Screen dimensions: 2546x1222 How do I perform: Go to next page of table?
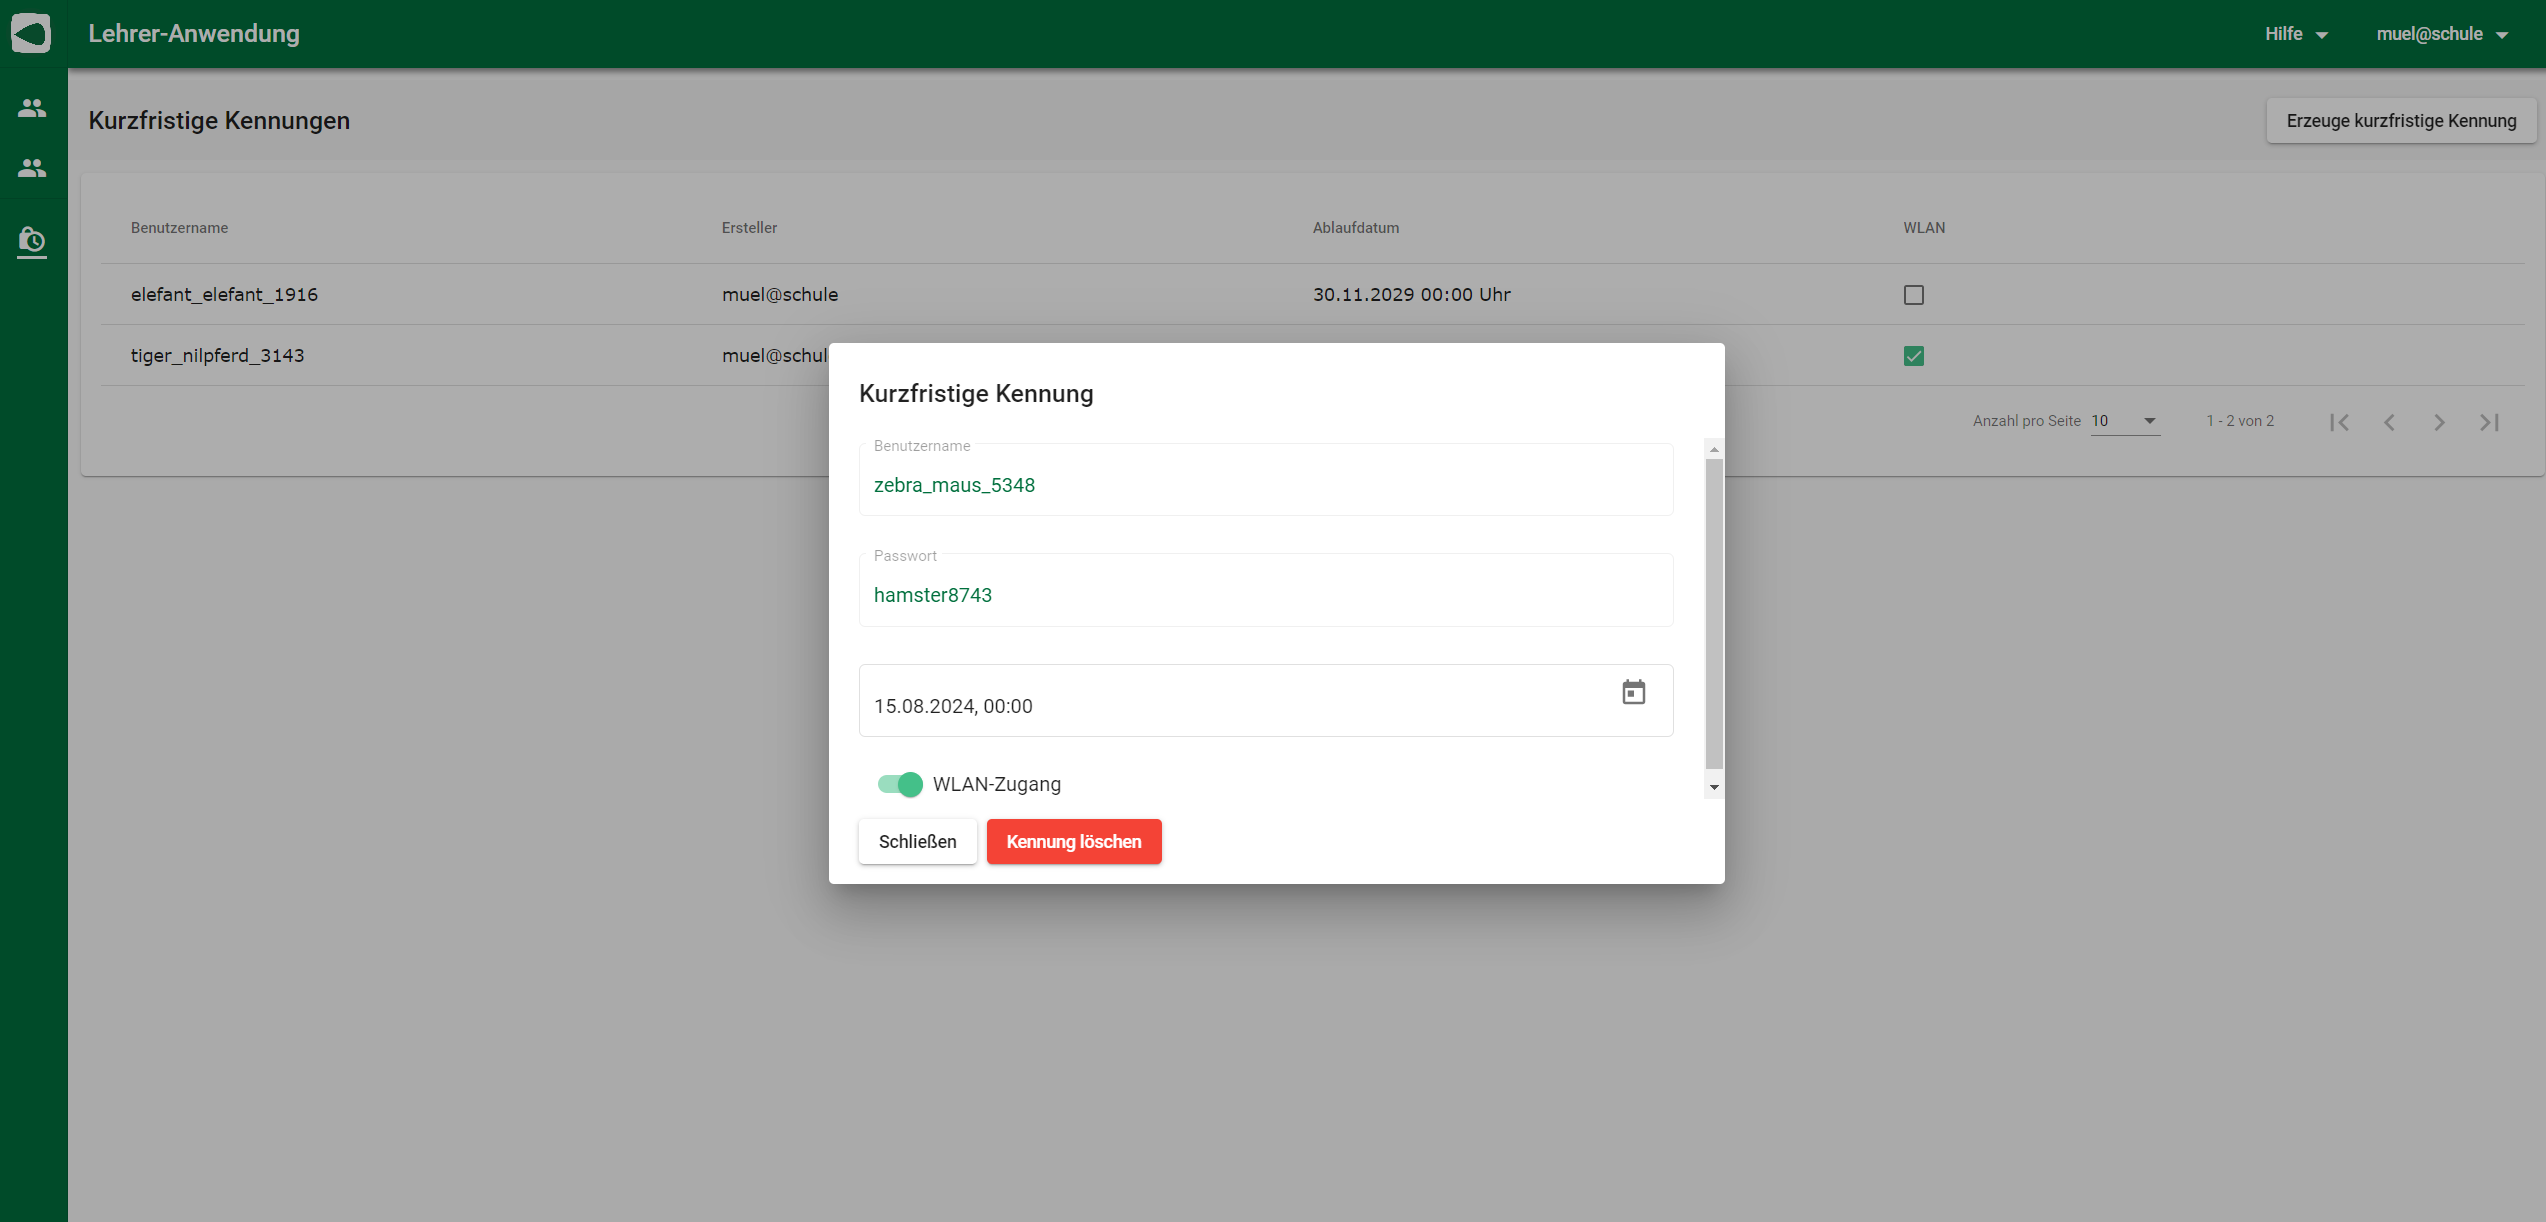[x=2439, y=422]
